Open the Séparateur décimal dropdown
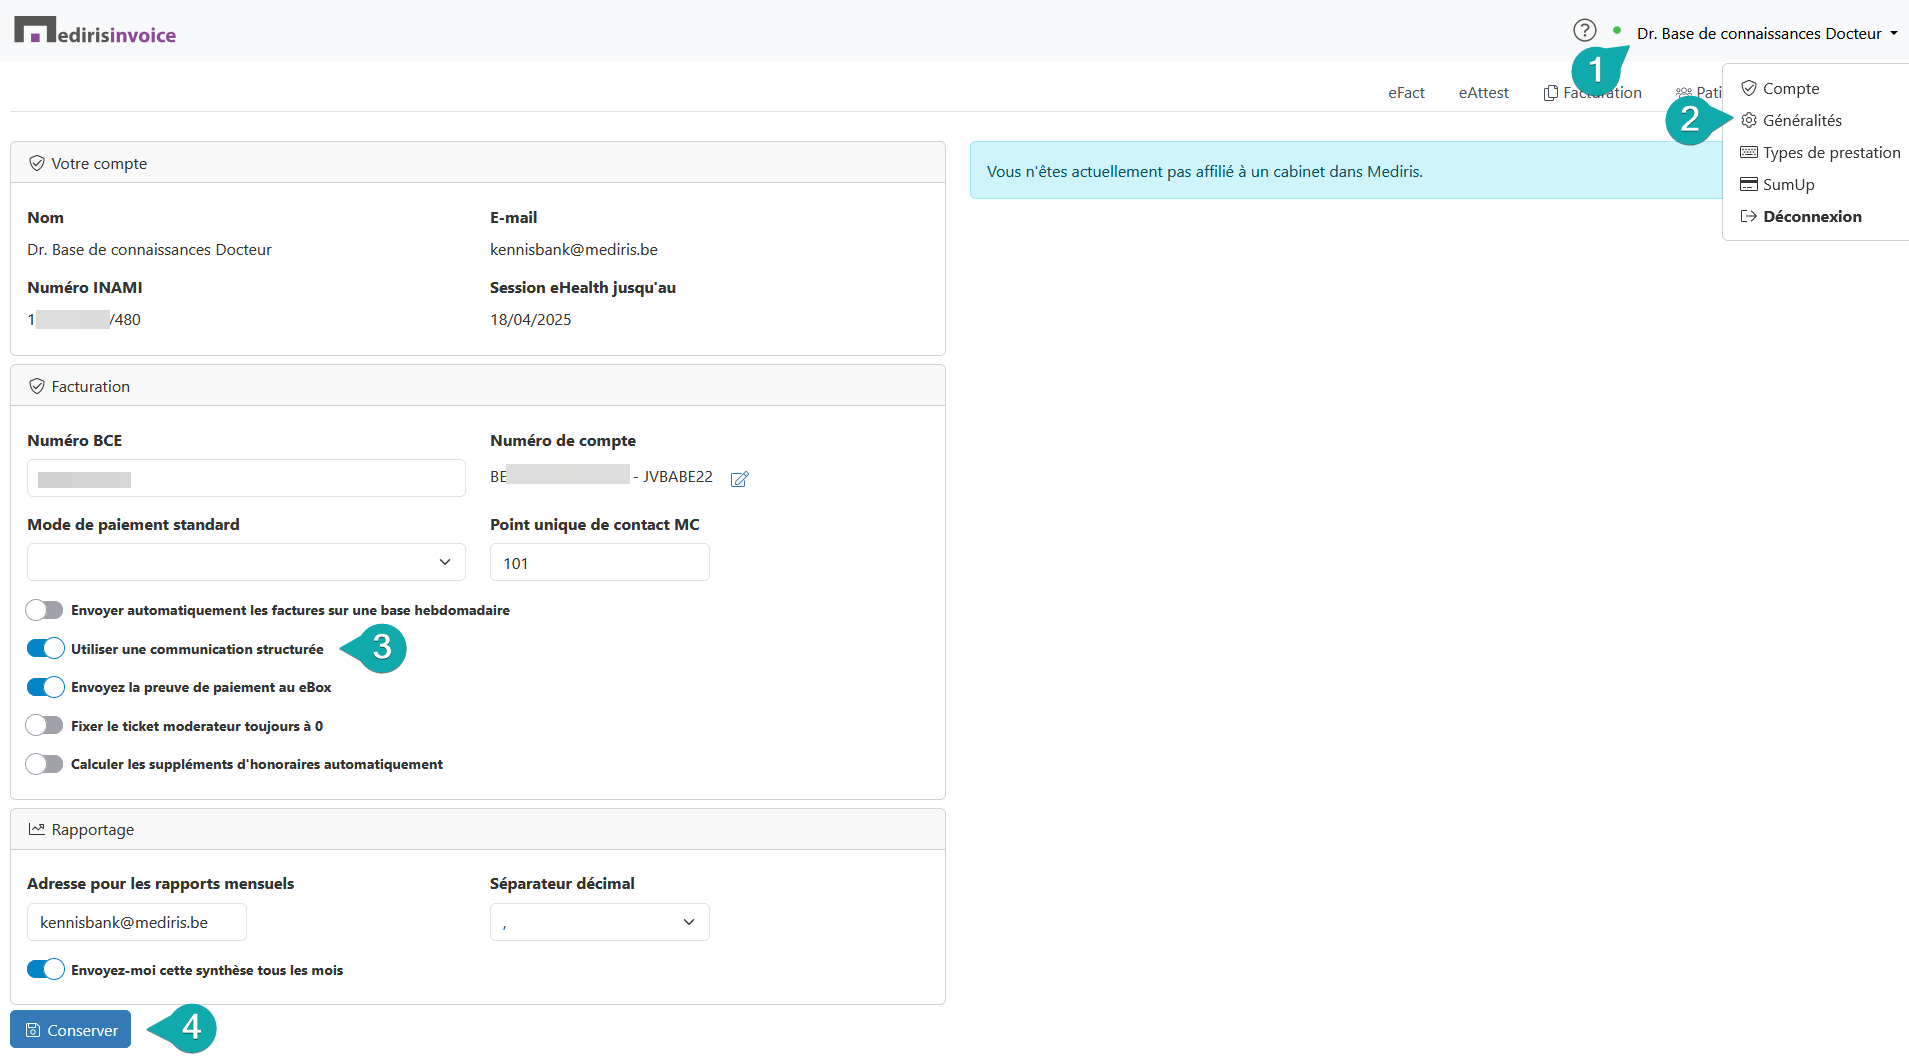Viewport: 1909px width, 1061px height. (600, 922)
